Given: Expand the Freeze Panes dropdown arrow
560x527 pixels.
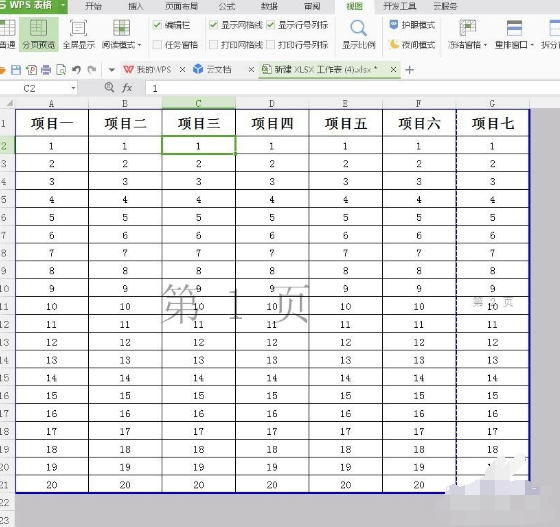Looking at the screenshot, I should pyautogui.click(x=485, y=45).
